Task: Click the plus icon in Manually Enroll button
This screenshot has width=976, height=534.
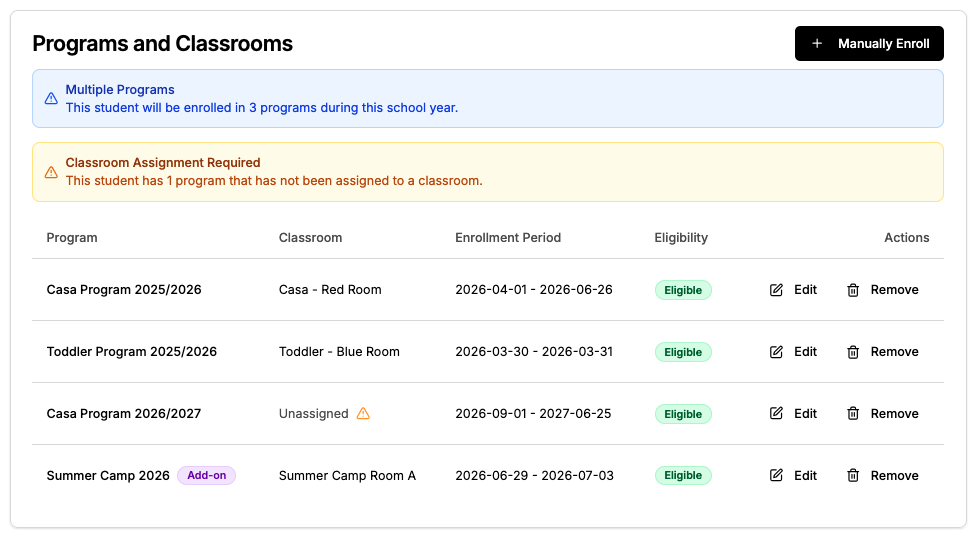Action: [x=817, y=44]
